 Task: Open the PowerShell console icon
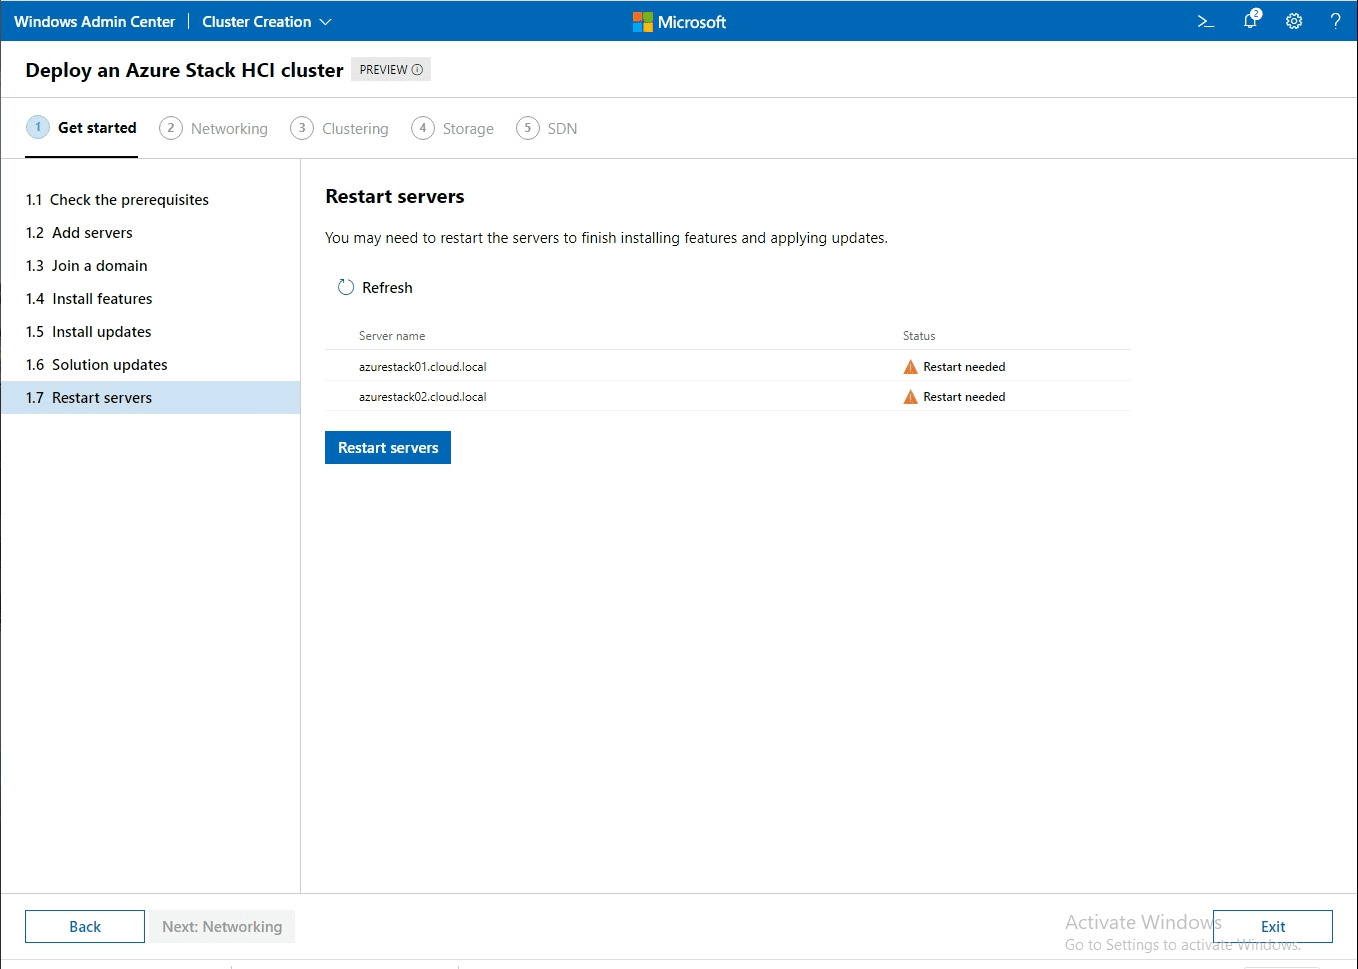coord(1205,21)
